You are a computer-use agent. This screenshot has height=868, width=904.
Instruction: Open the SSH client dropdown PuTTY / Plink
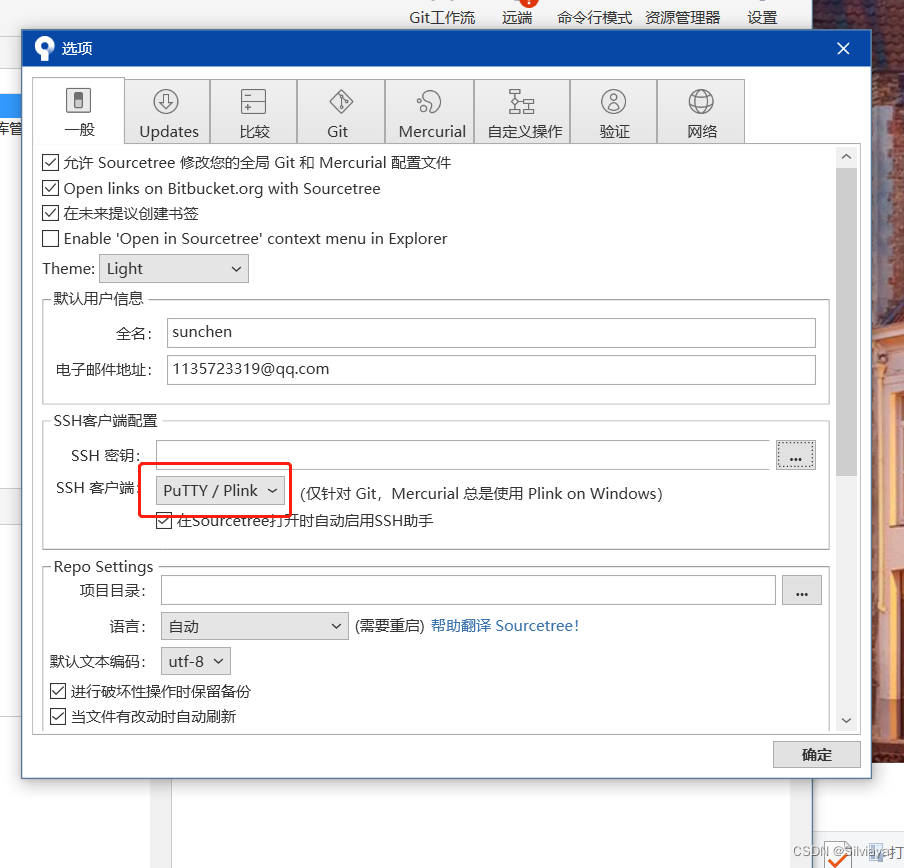click(x=220, y=490)
